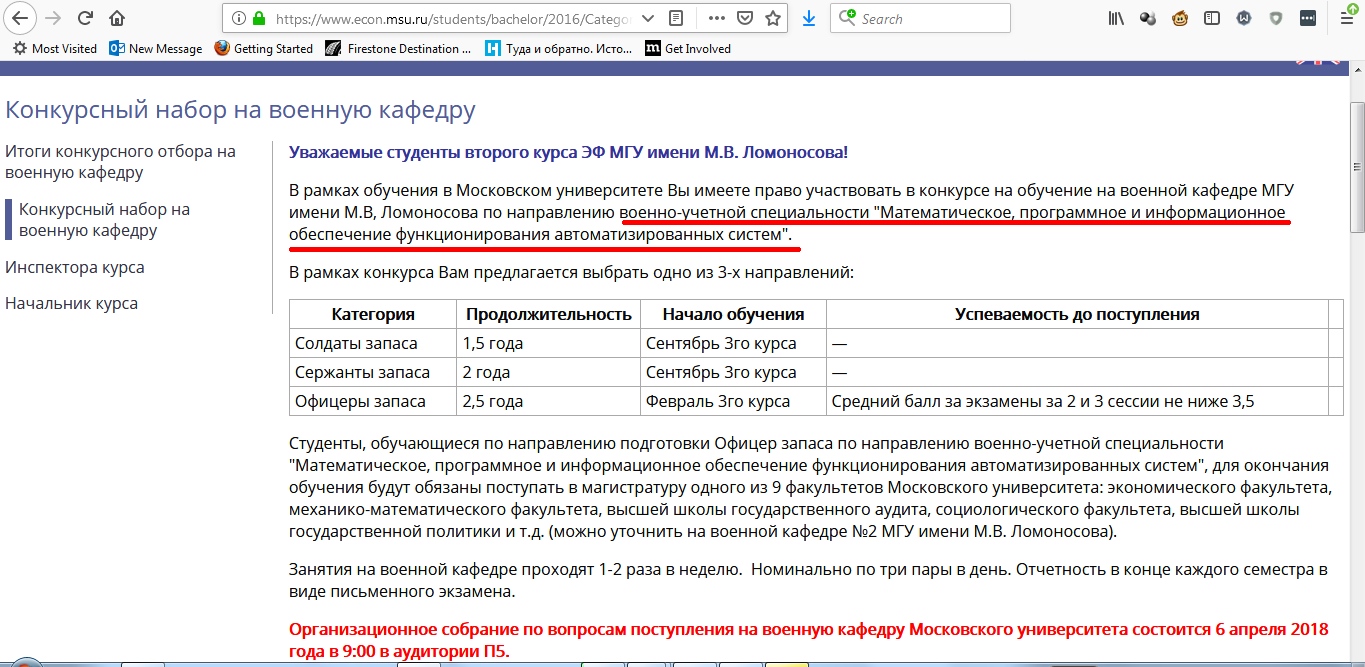The height and width of the screenshot is (667, 1365).
Task: Select the Солдаты запаса table cell
Action: (373, 343)
